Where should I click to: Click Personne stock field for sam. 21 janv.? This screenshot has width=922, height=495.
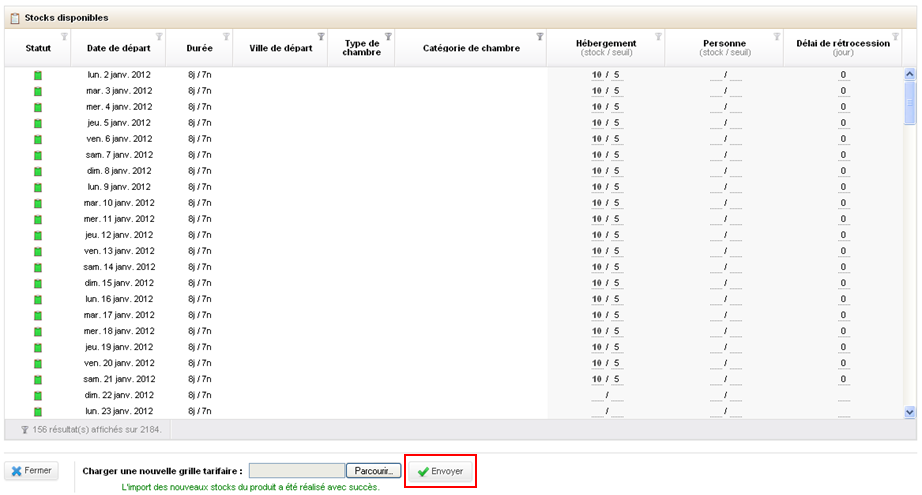(x=715, y=379)
